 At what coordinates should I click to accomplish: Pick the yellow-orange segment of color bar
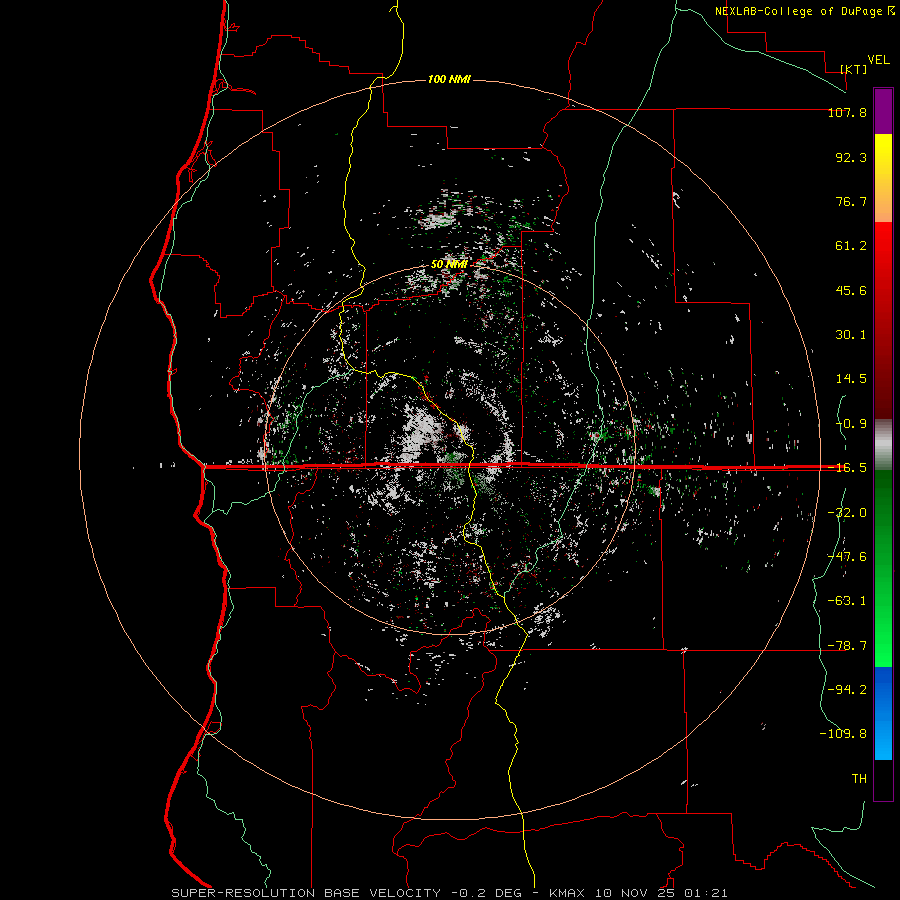coord(883,178)
